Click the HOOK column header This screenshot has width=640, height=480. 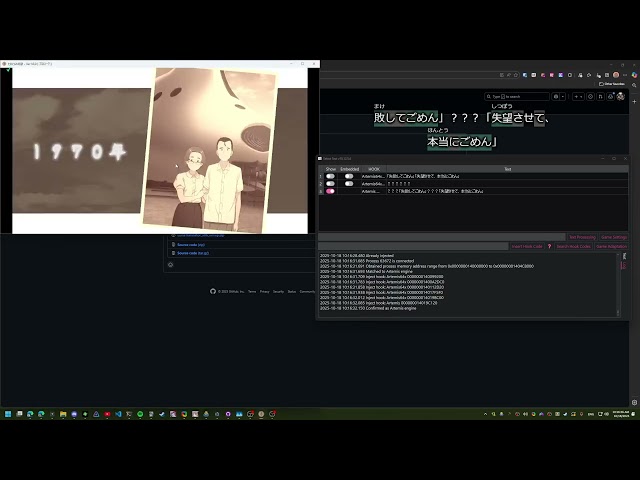pos(374,169)
